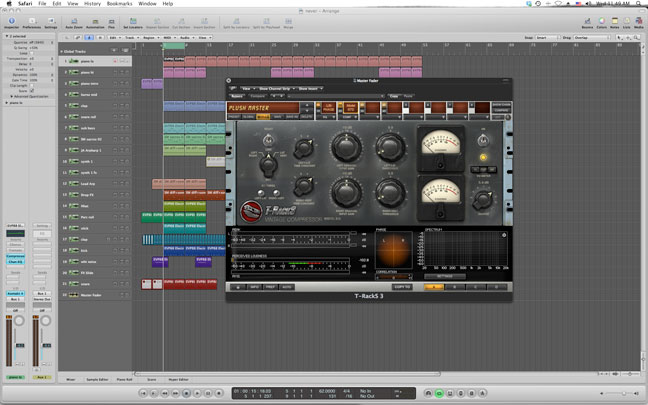Toggle the compressor power switch at top right

[482, 141]
